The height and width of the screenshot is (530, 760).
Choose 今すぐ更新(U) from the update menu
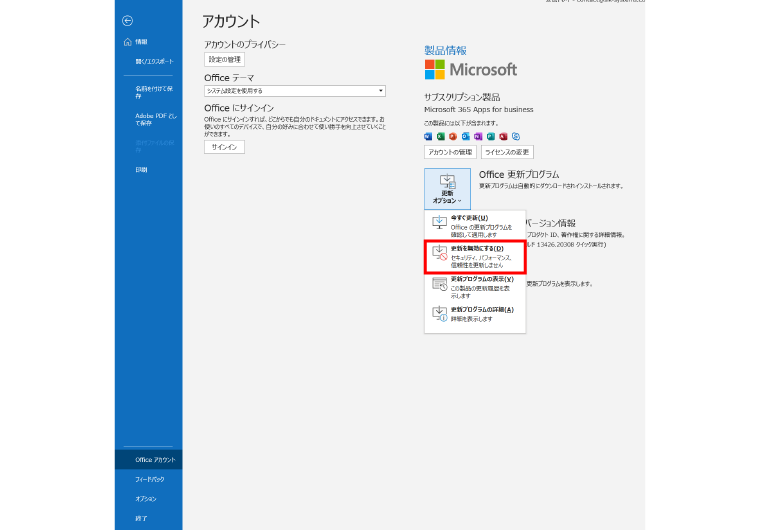click(x=475, y=226)
